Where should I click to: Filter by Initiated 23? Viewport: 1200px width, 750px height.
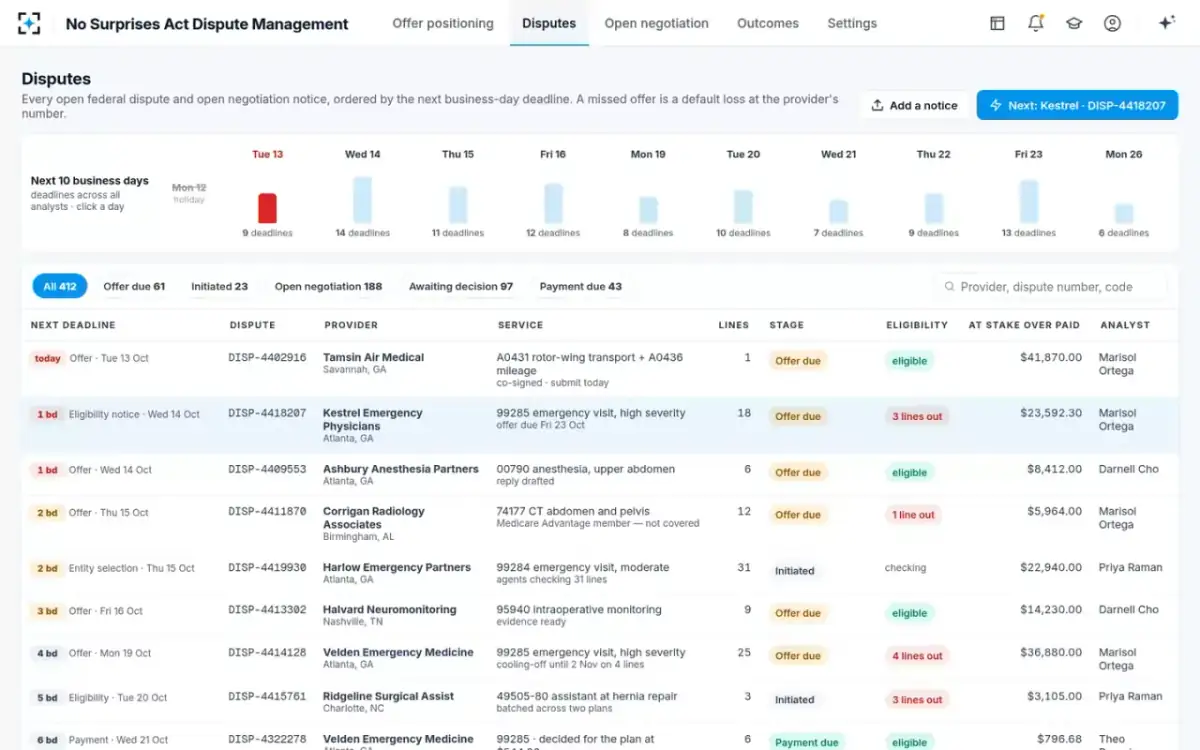tap(219, 286)
